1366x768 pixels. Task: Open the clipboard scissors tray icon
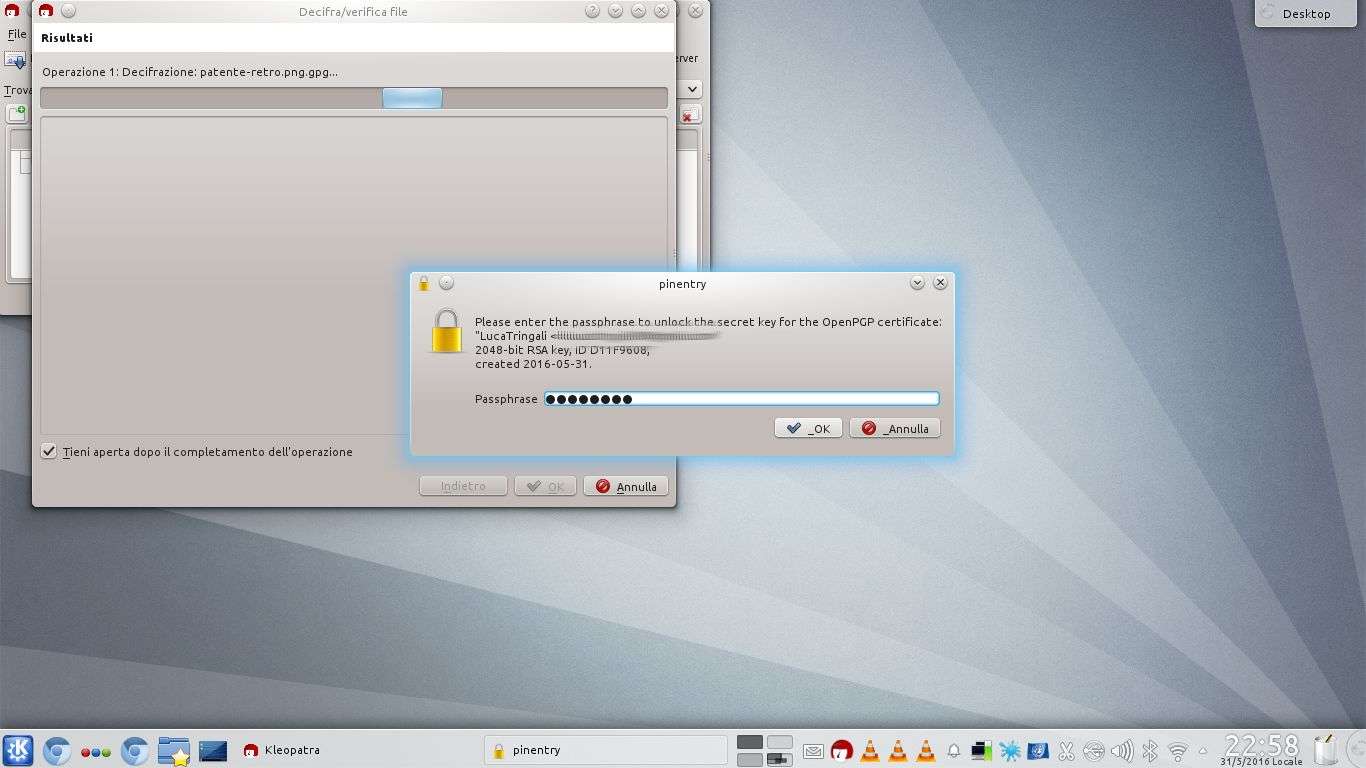[x=1066, y=750]
